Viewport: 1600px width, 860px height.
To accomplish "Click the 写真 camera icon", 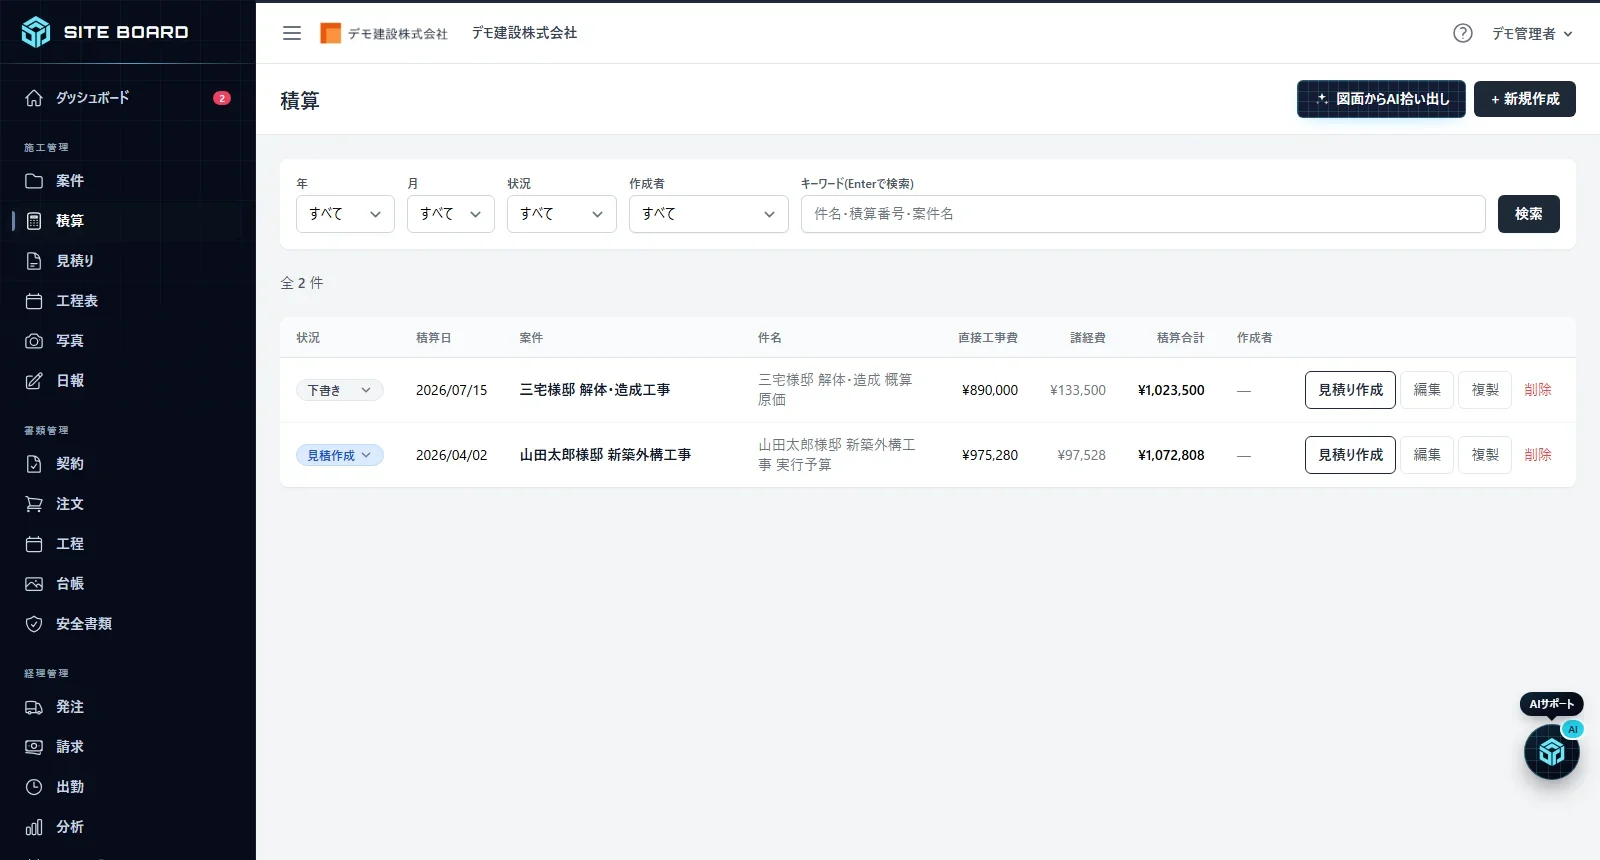I will tap(34, 341).
